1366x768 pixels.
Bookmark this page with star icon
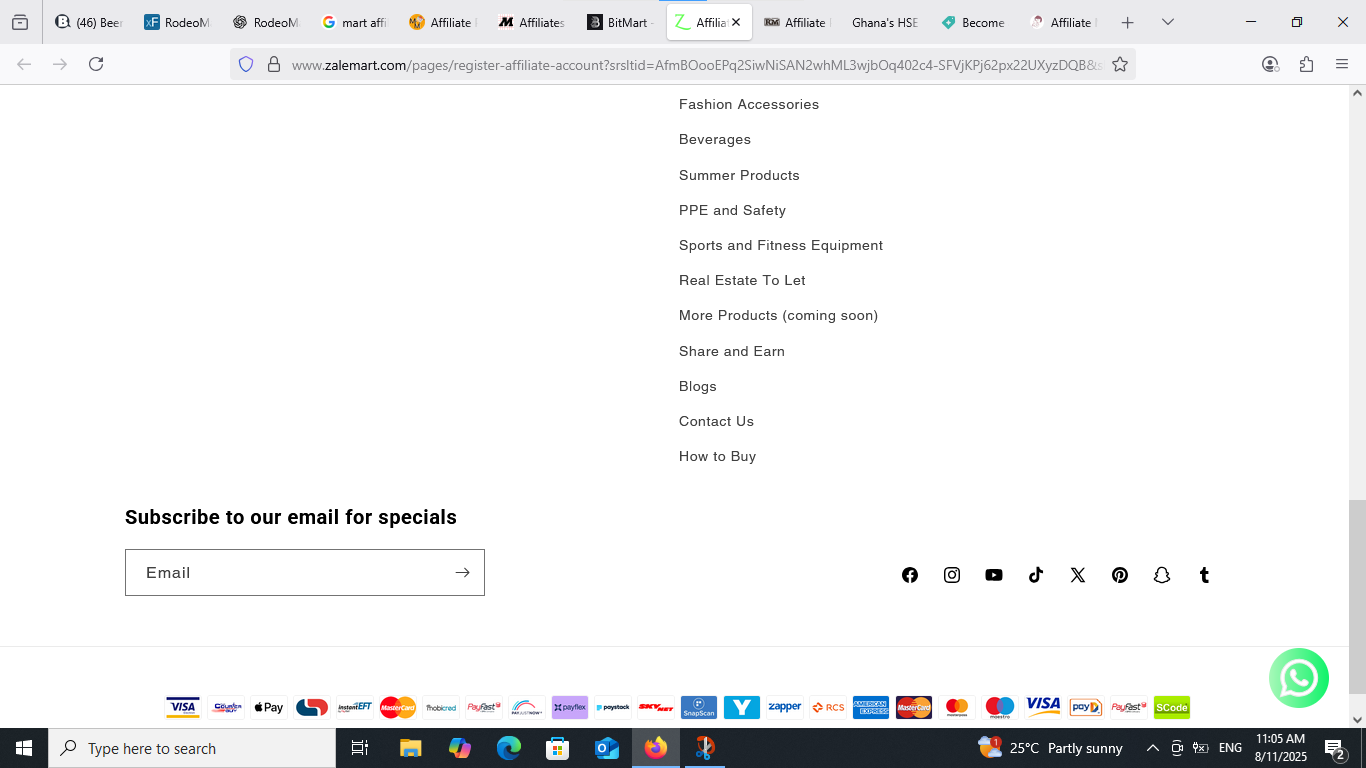click(x=1120, y=64)
